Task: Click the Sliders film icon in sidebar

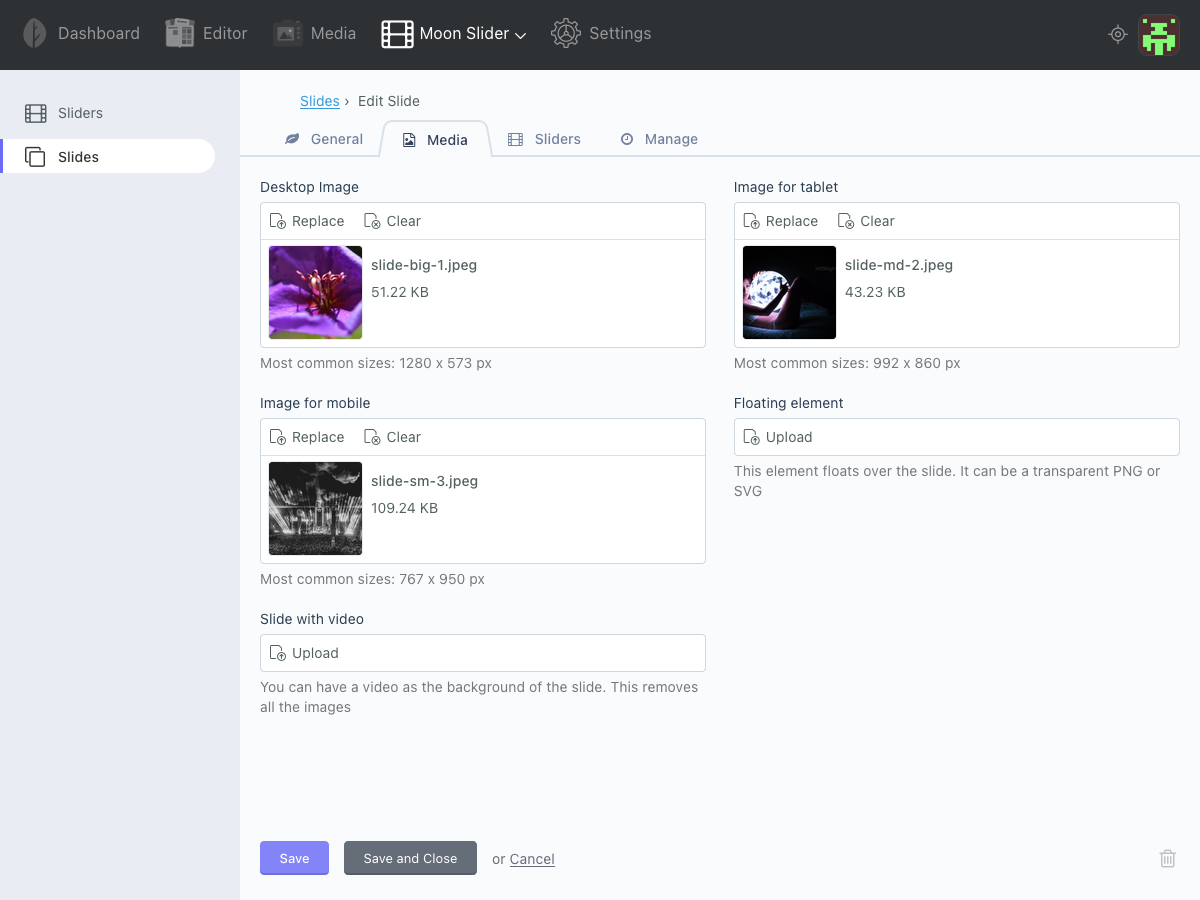Action: 36,113
